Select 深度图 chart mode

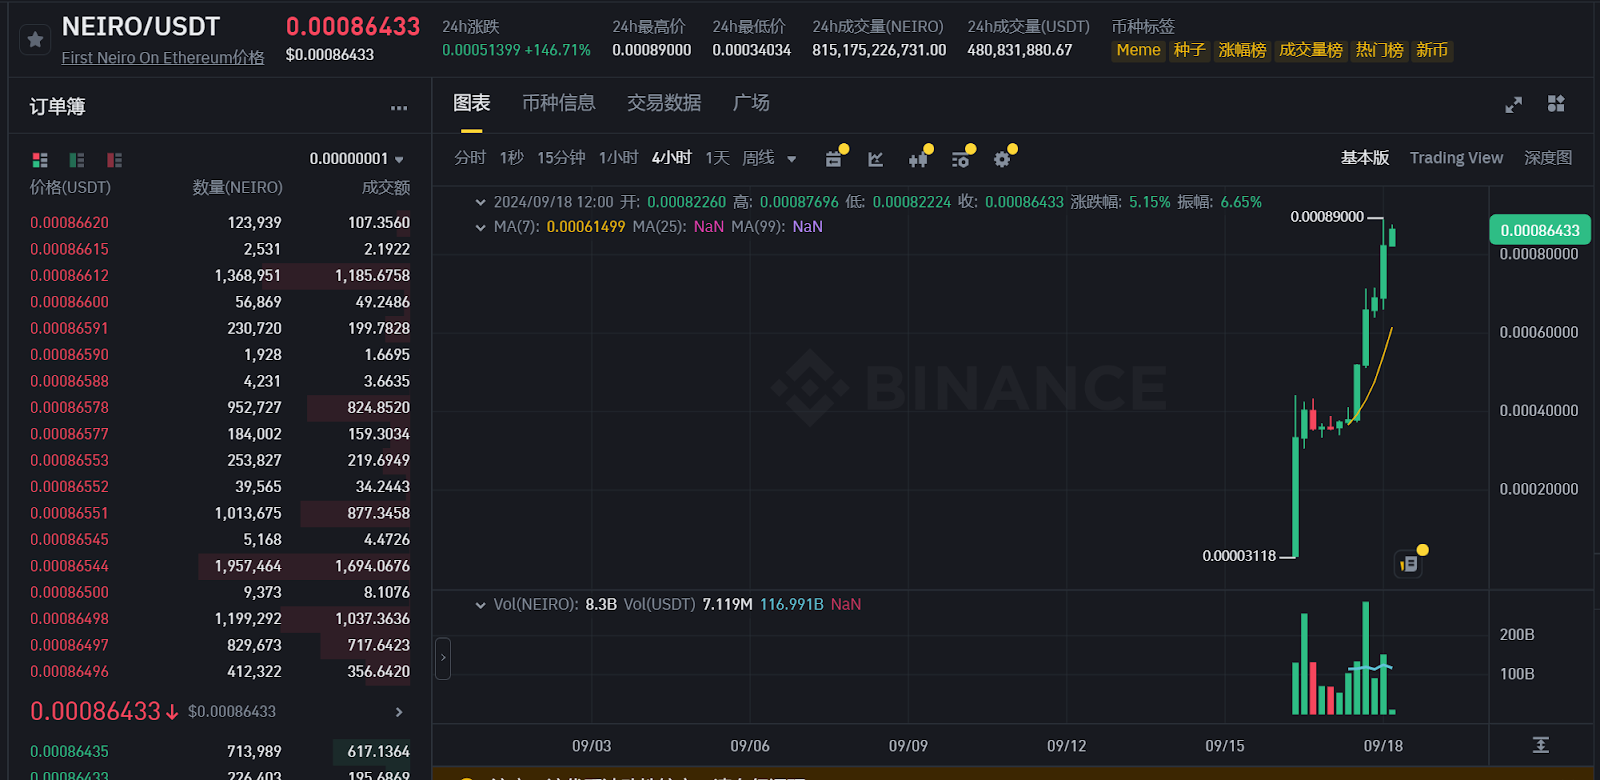pyautogui.click(x=1548, y=158)
